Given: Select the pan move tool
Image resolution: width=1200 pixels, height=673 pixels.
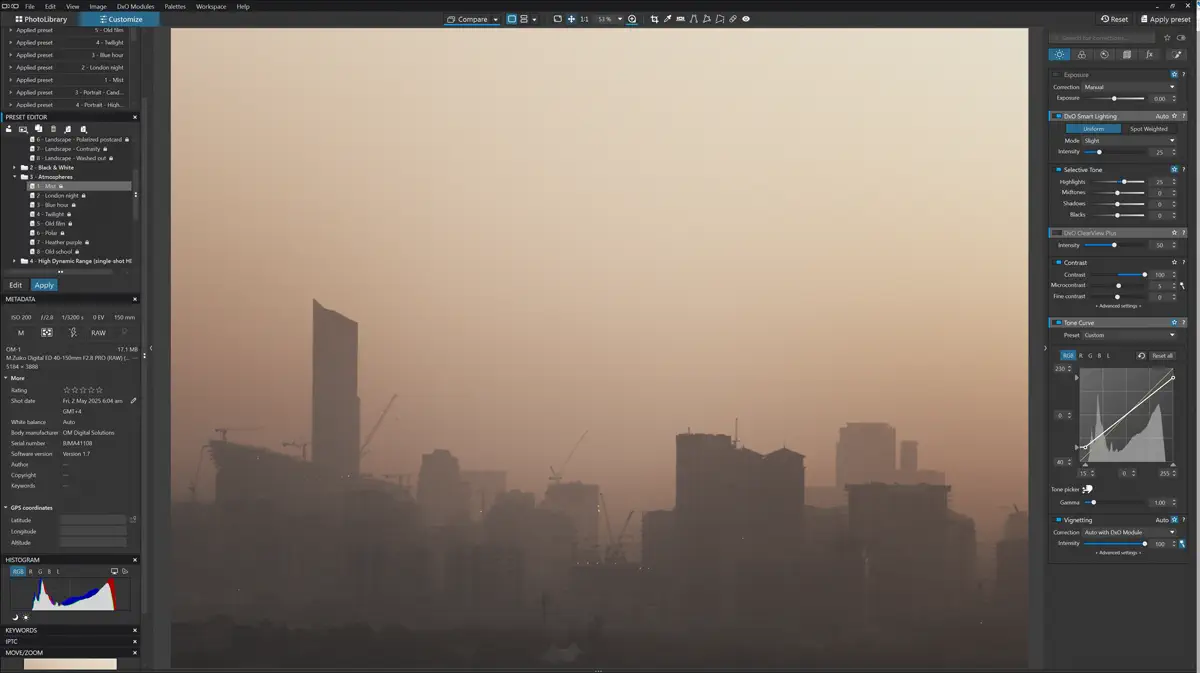Looking at the screenshot, I should 571,19.
